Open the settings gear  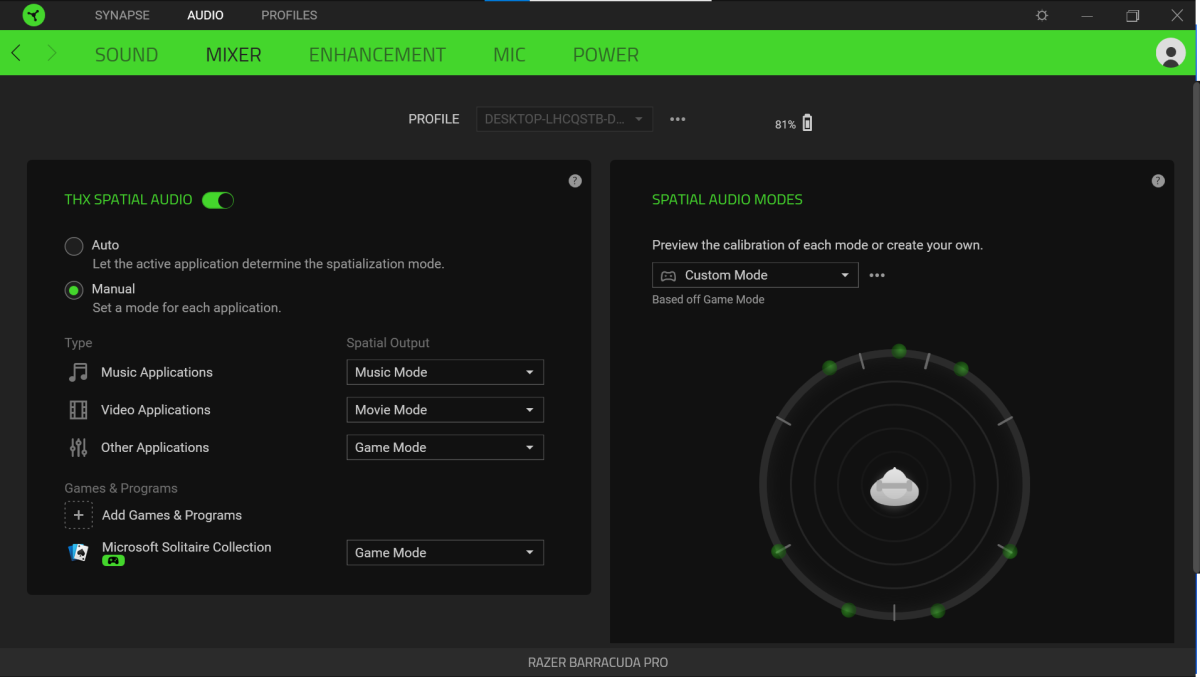(x=1042, y=15)
